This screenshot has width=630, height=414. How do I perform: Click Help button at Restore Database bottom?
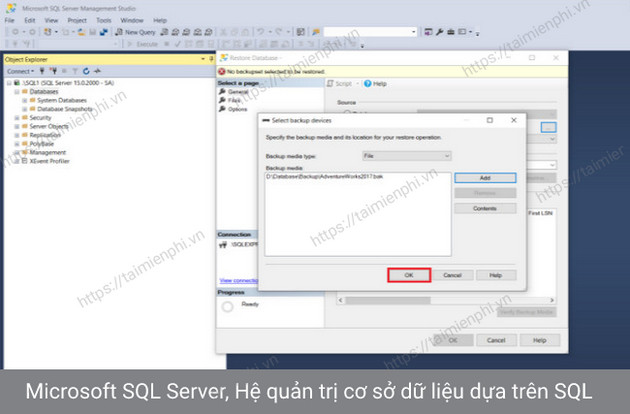pyautogui.click(x=540, y=340)
